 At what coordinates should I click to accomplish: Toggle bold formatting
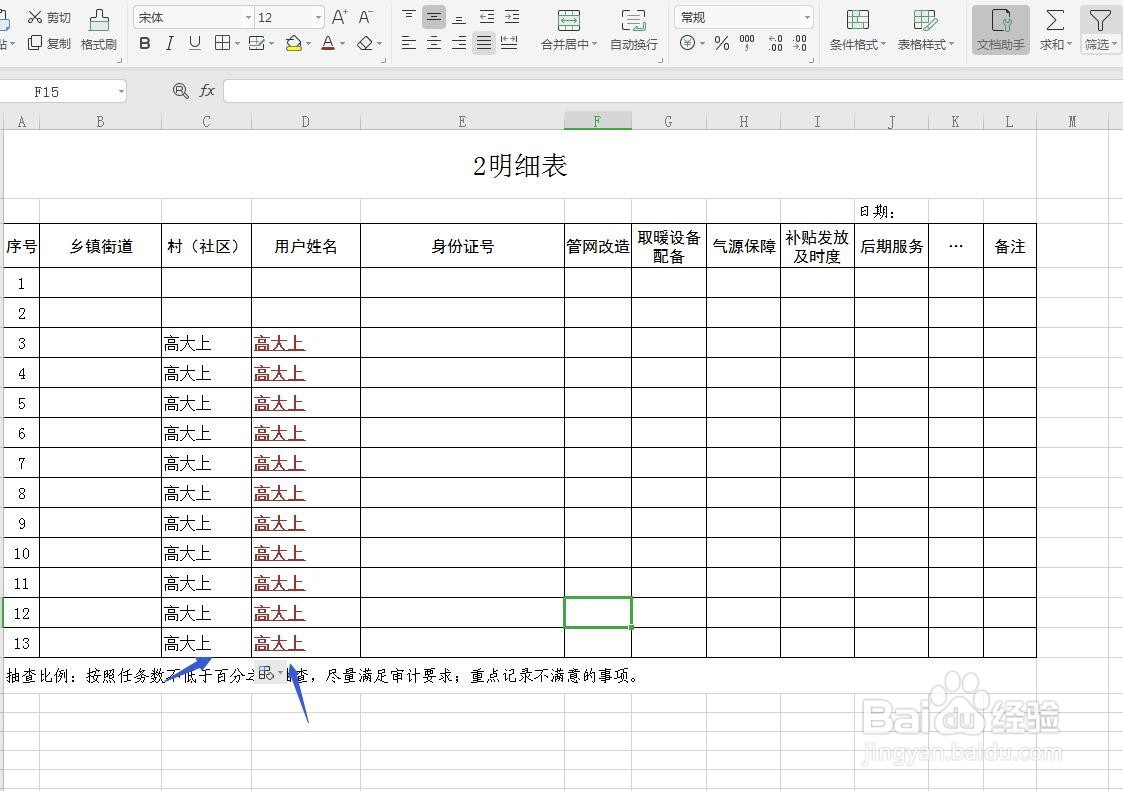click(x=145, y=43)
